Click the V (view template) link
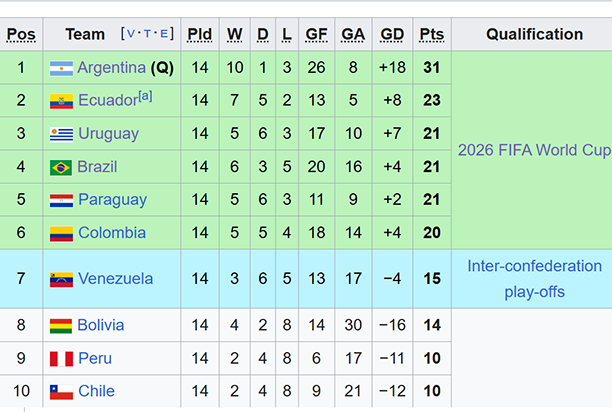The image size is (612, 413). click(x=131, y=34)
